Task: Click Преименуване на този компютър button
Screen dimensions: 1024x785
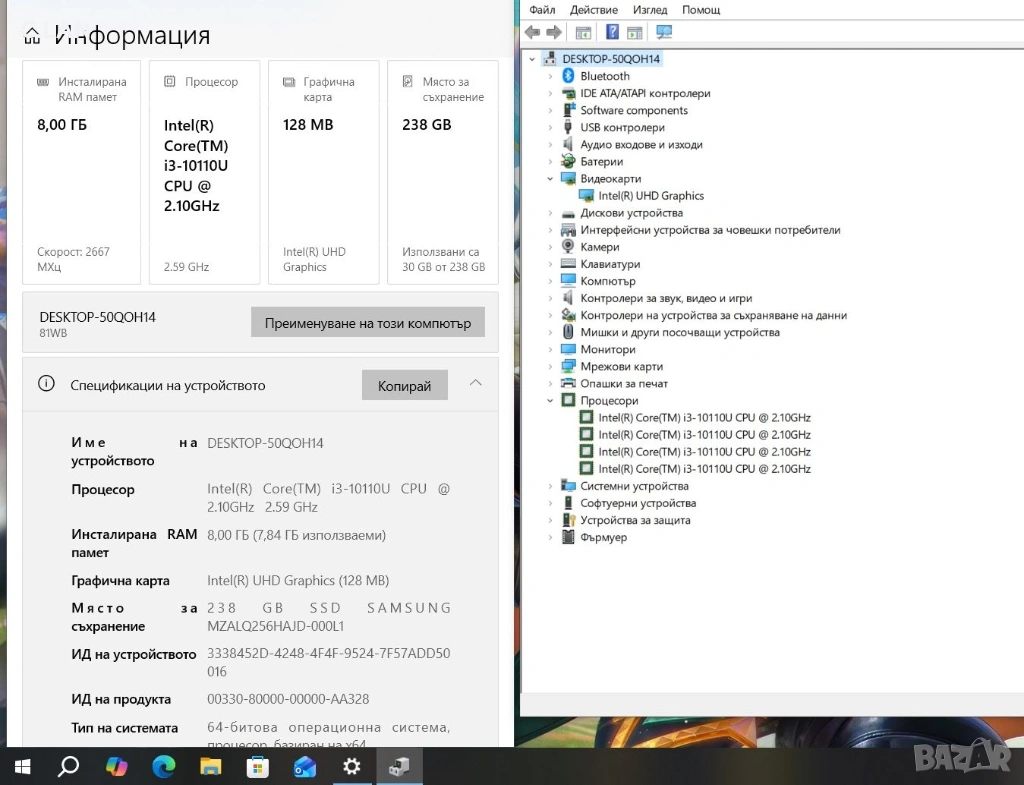Action: pyautogui.click(x=367, y=323)
